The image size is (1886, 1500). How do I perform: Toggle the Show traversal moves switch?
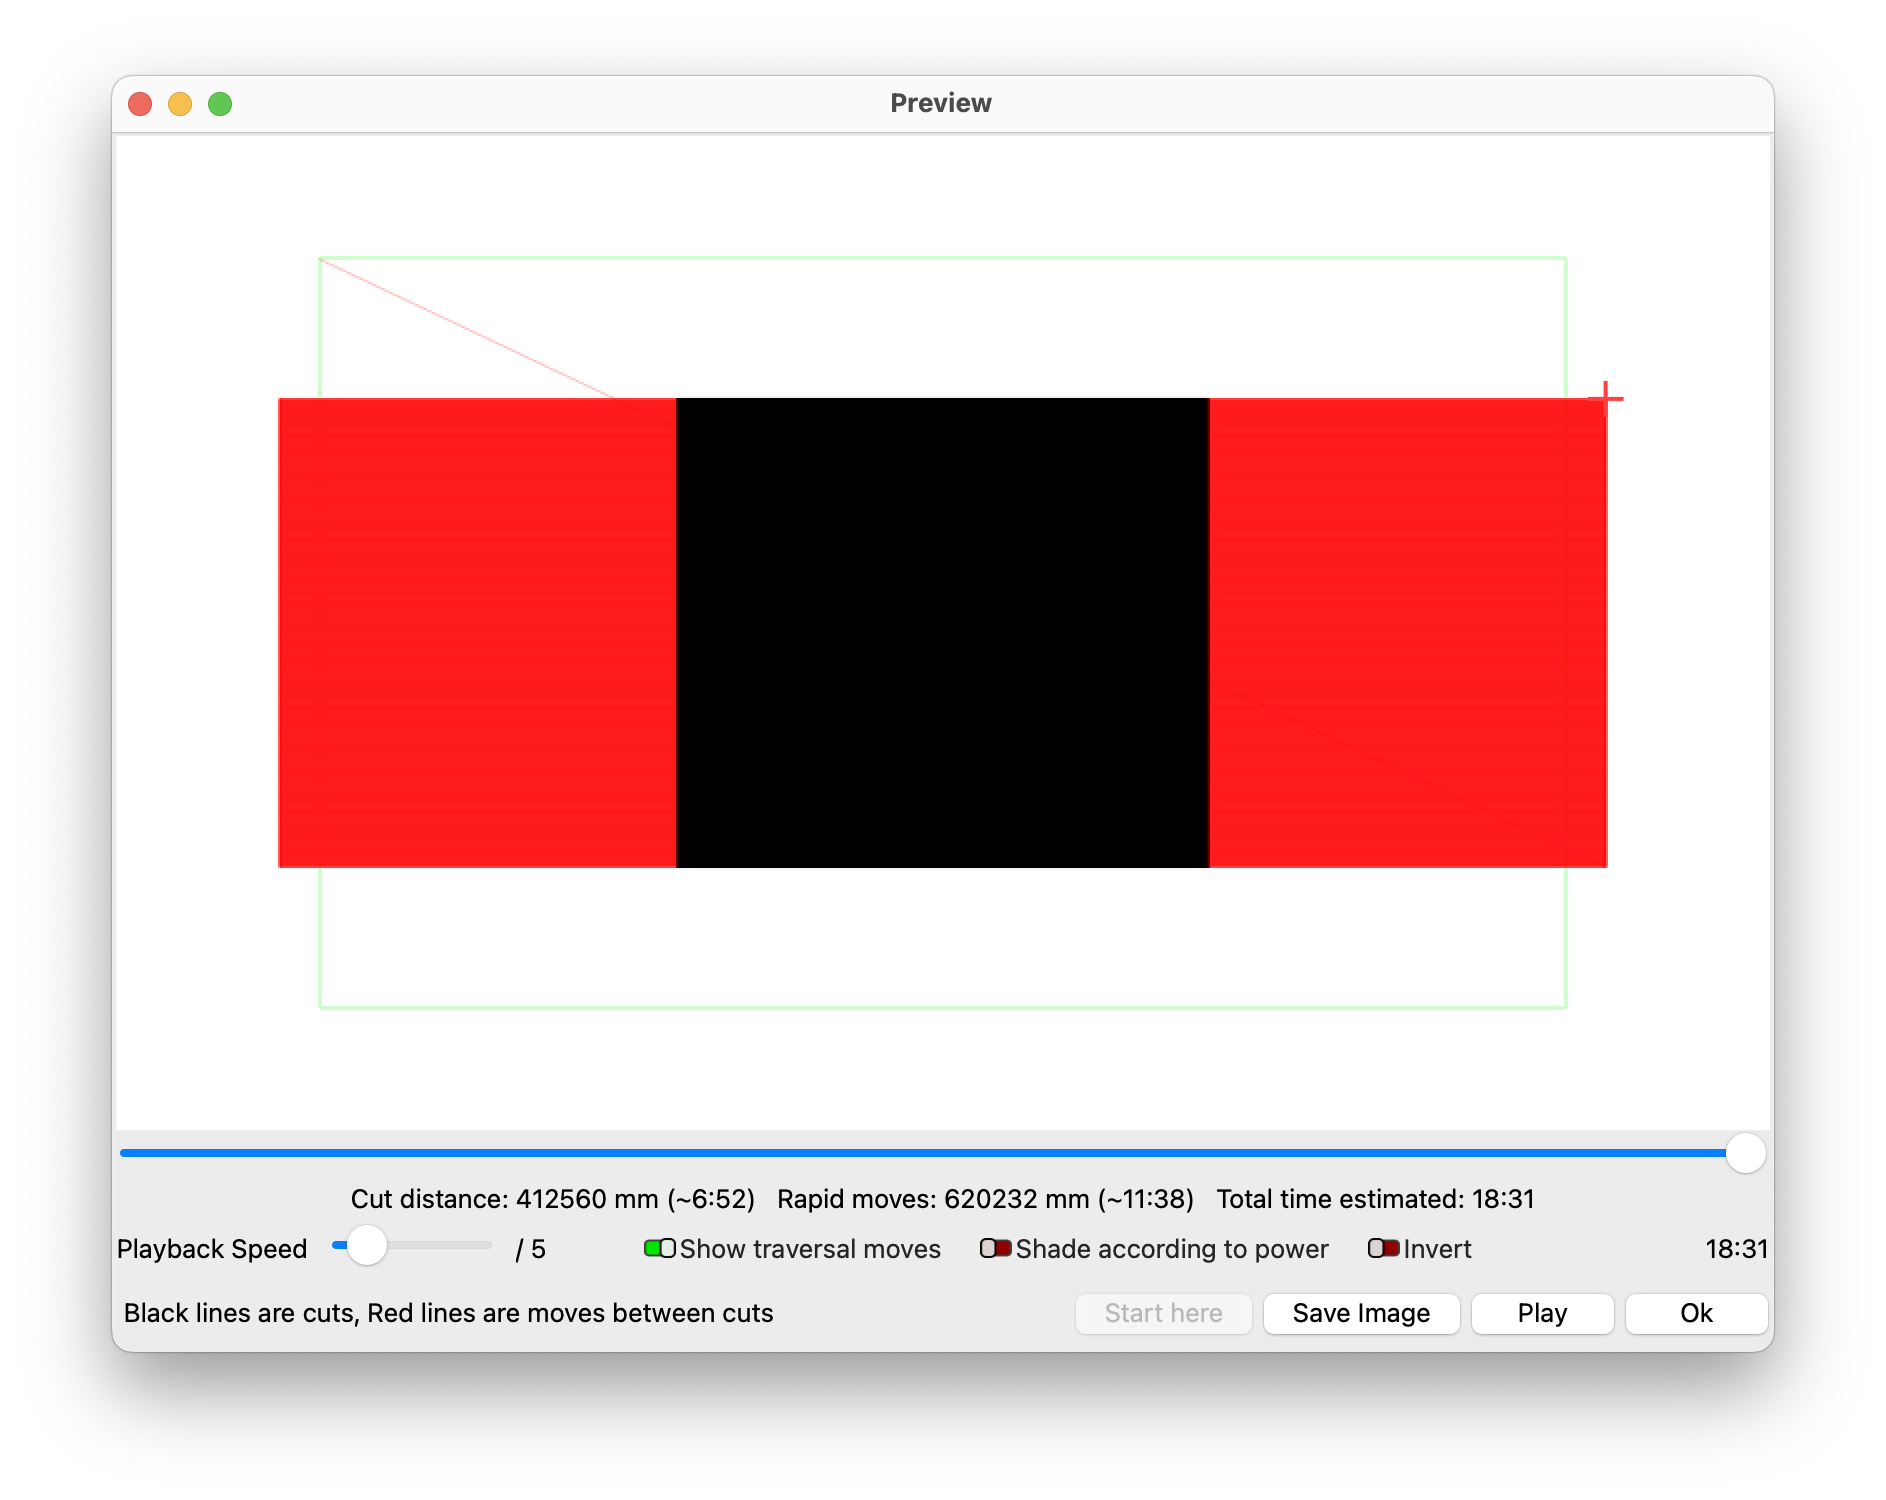[x=660, y=1248]
